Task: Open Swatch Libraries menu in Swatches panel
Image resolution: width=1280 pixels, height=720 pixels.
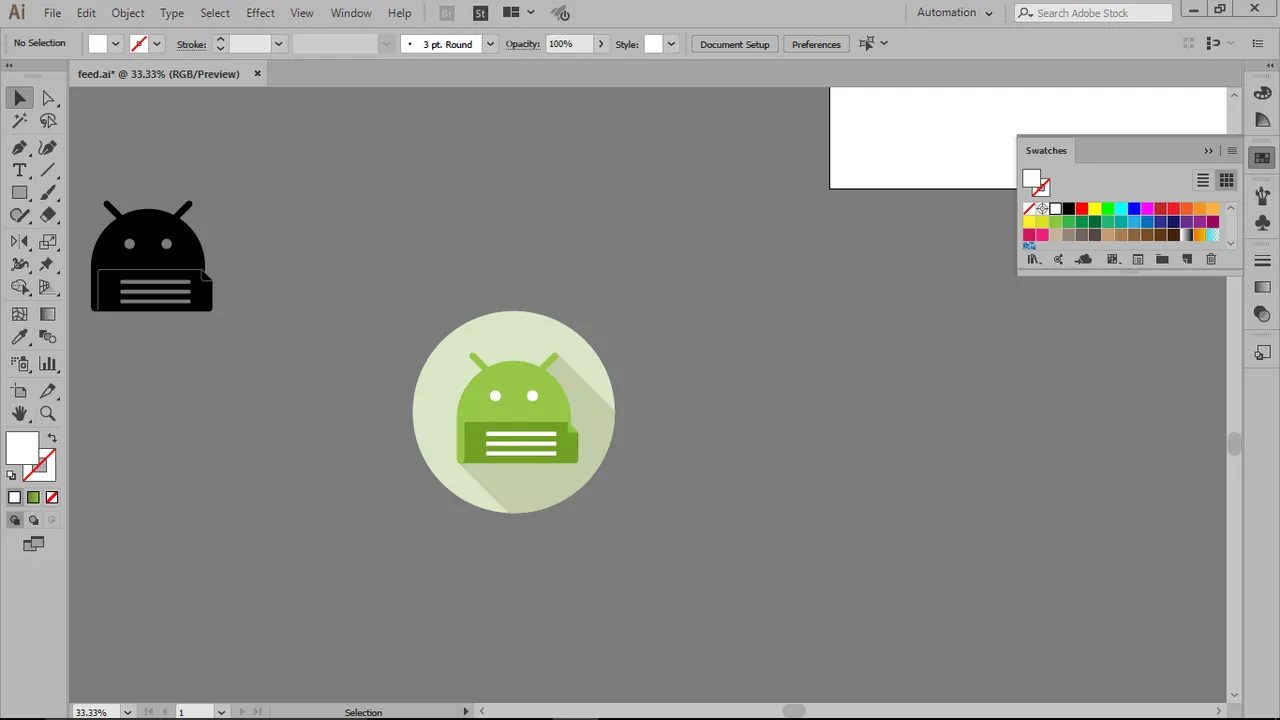Action: pos(1033,259)
